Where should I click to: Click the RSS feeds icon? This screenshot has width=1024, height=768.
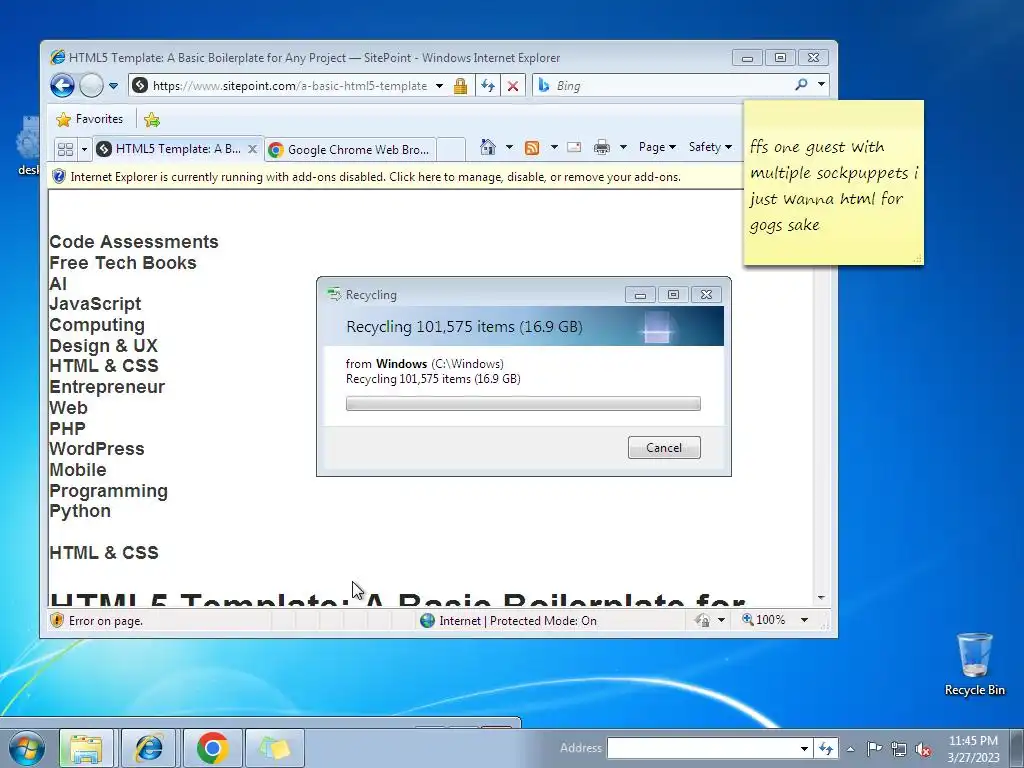click(x=532, y=148)
